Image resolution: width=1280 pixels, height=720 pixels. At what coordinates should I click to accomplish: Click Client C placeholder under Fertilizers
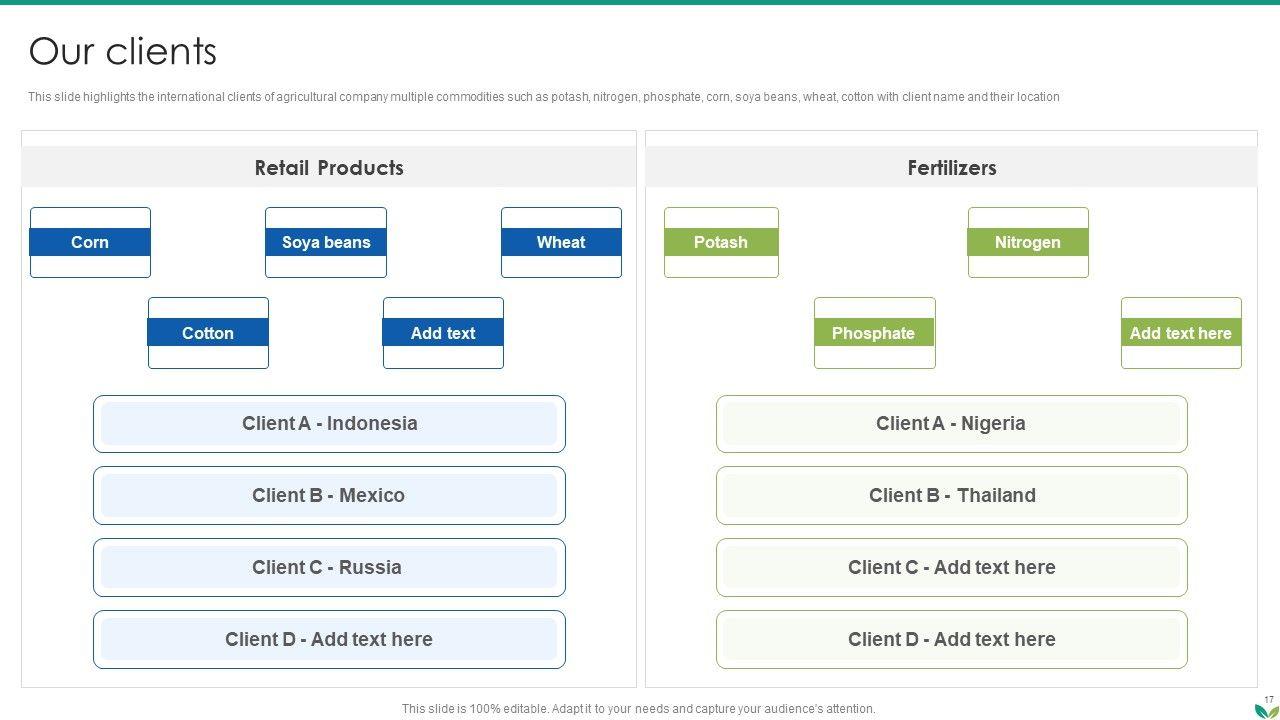tap(951, 568)
